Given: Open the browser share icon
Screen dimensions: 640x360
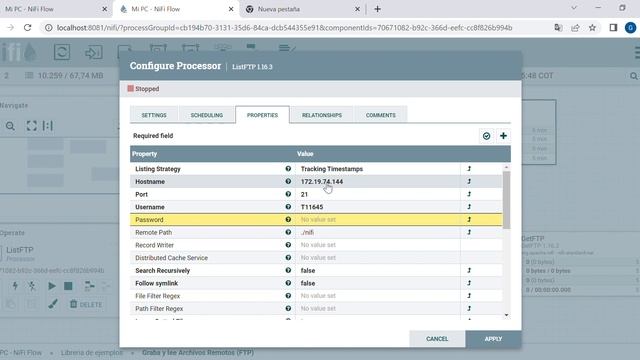Looking at the screenshot, I should coord(575,27).
